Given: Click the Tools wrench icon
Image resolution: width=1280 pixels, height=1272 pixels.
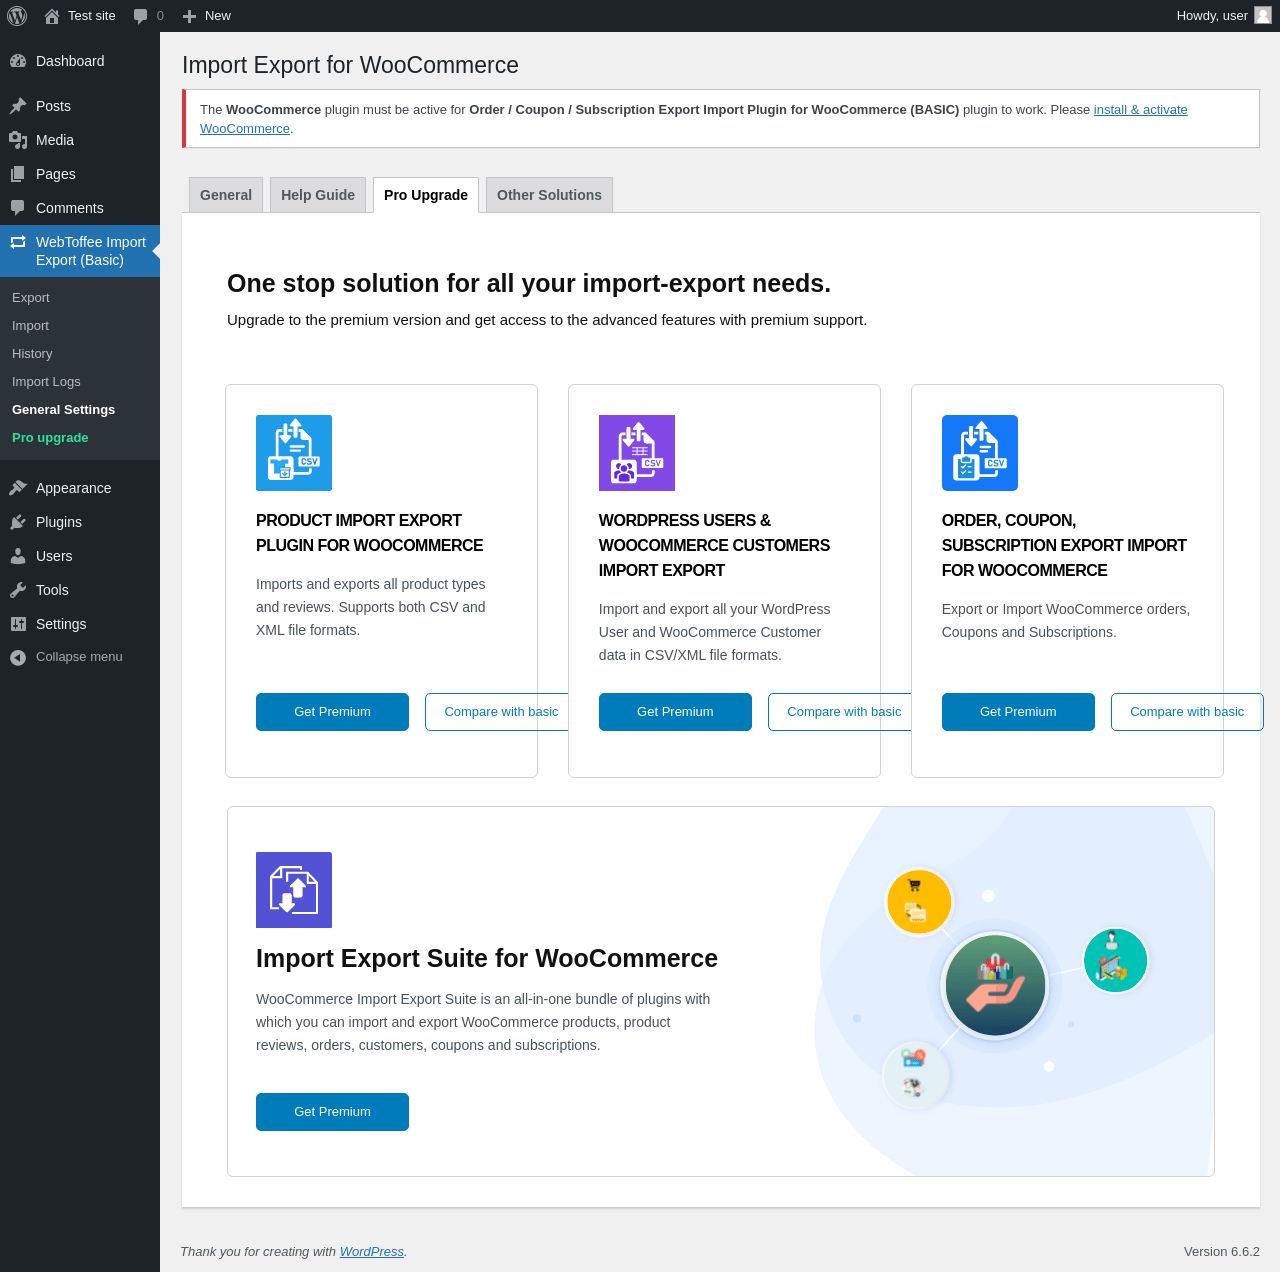Looking at the screenshot, I should [18, 590].
